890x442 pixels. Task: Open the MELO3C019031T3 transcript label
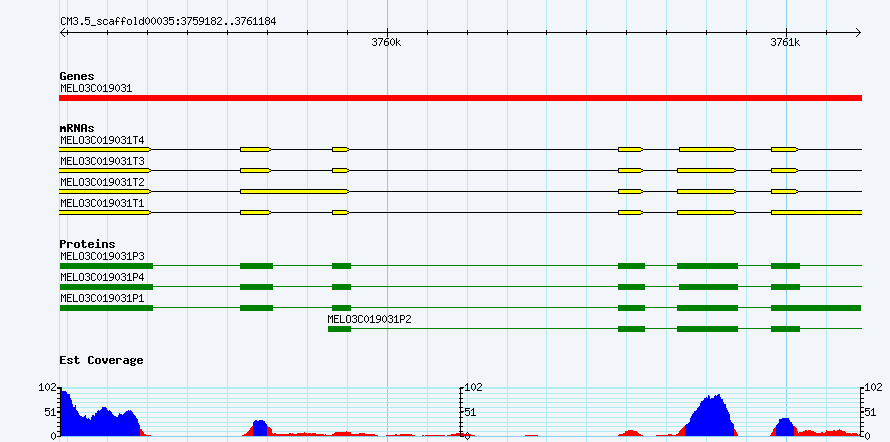coord(102,161)
